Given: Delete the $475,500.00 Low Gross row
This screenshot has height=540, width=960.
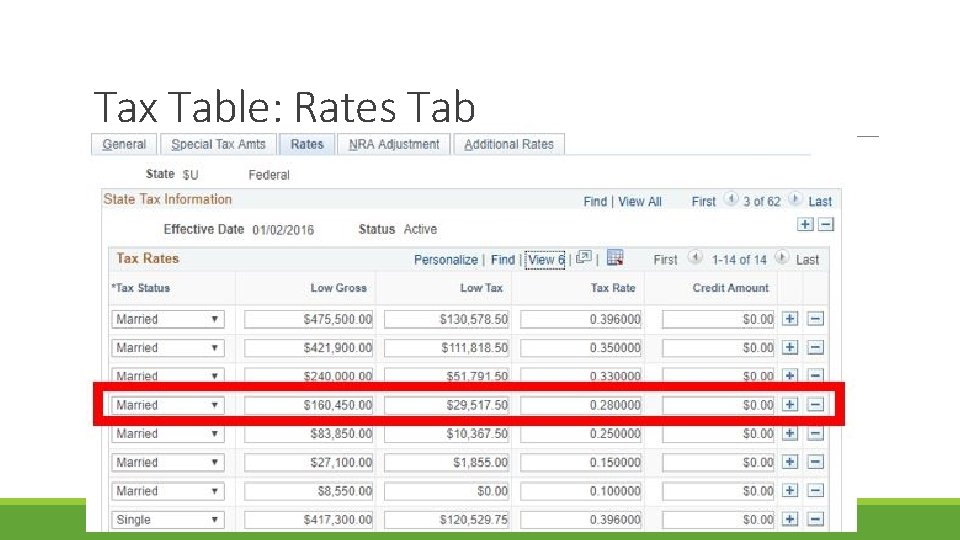Looking at the screenshot, I should [816, 319].
